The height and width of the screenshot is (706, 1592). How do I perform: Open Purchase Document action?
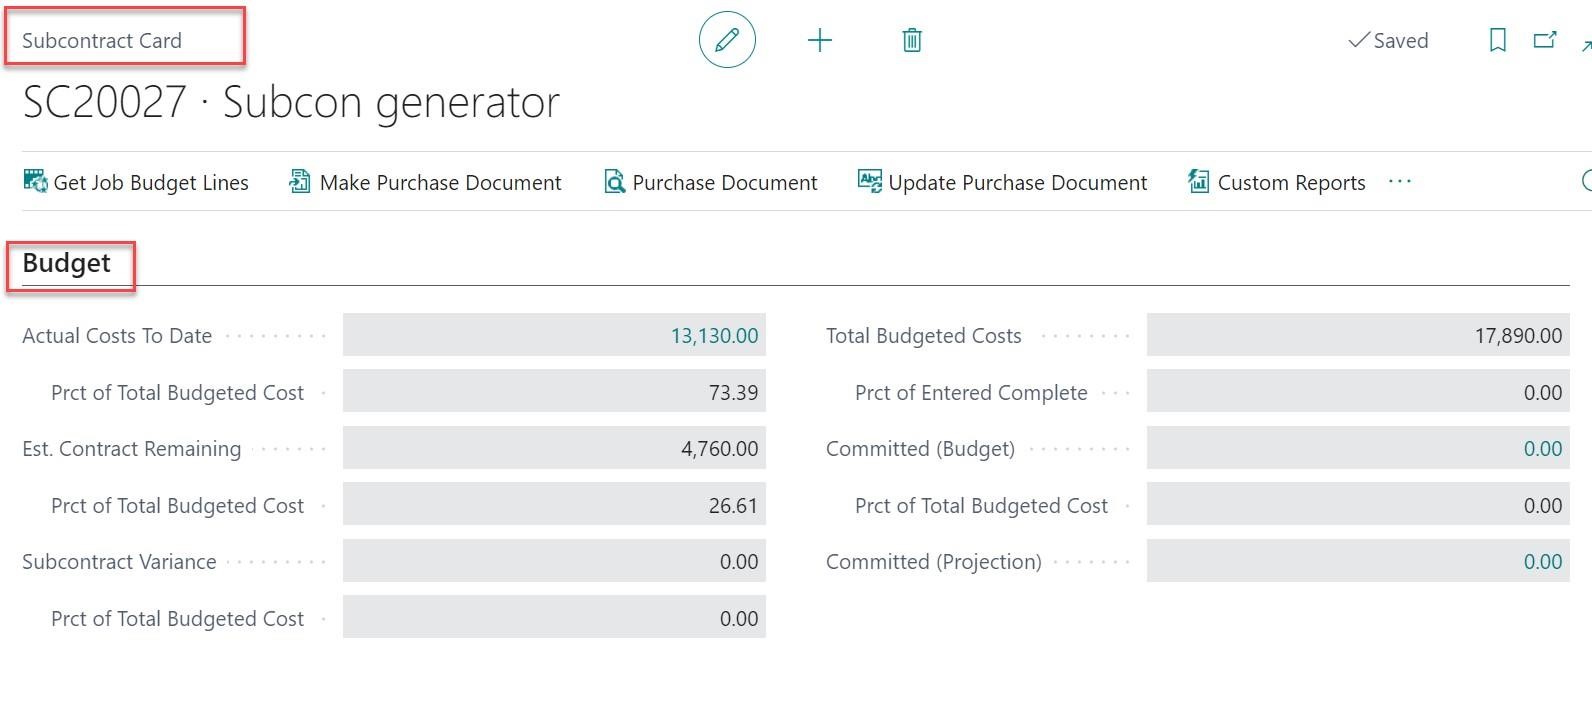pos(711,182)
